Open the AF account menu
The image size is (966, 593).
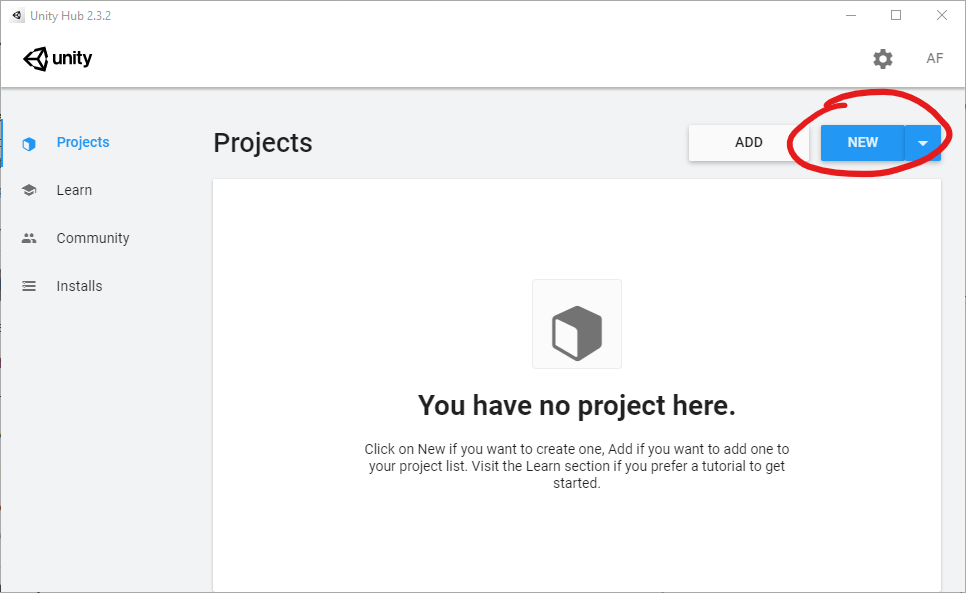(934, 58)
